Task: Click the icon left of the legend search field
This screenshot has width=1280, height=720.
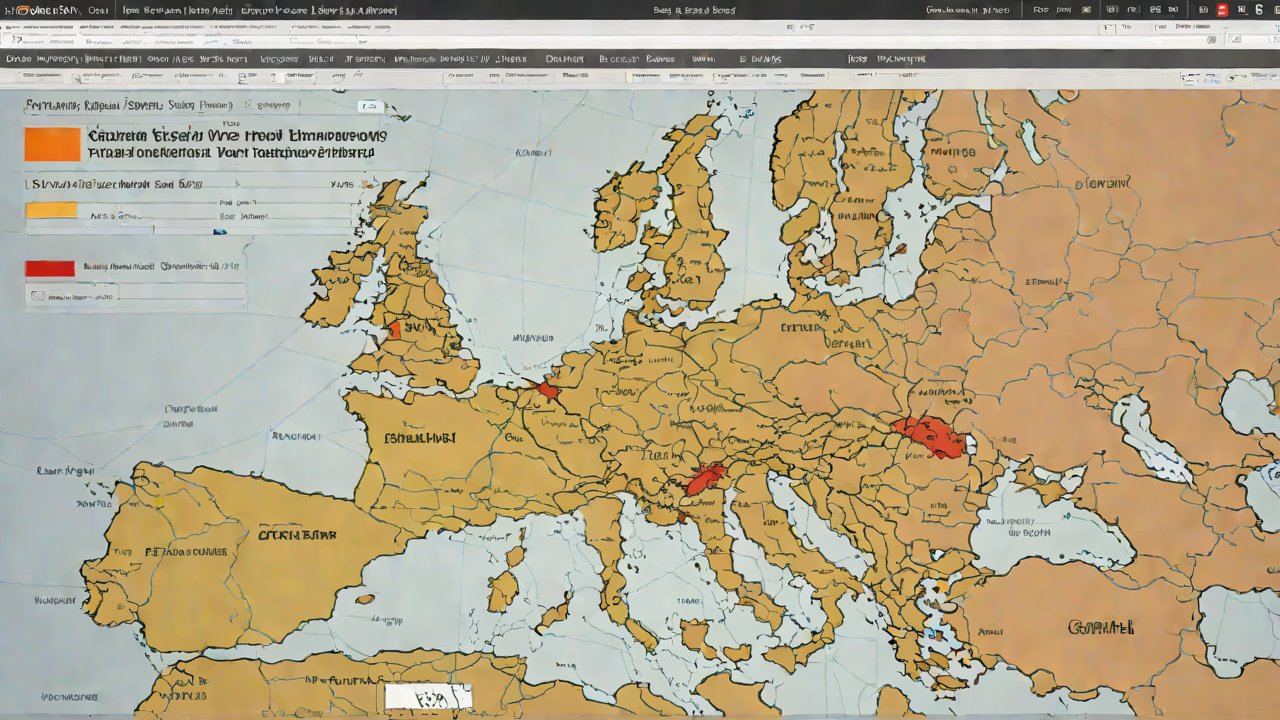Action: coord(38,295)
